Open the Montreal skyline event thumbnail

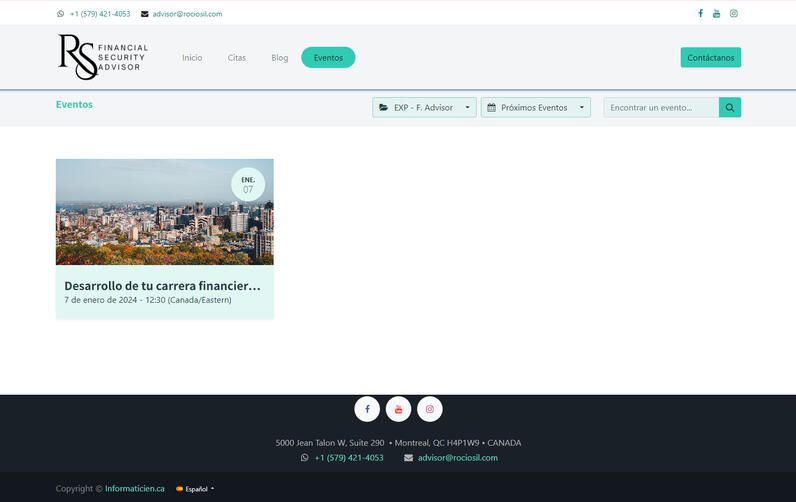click(x=164, y=212)
